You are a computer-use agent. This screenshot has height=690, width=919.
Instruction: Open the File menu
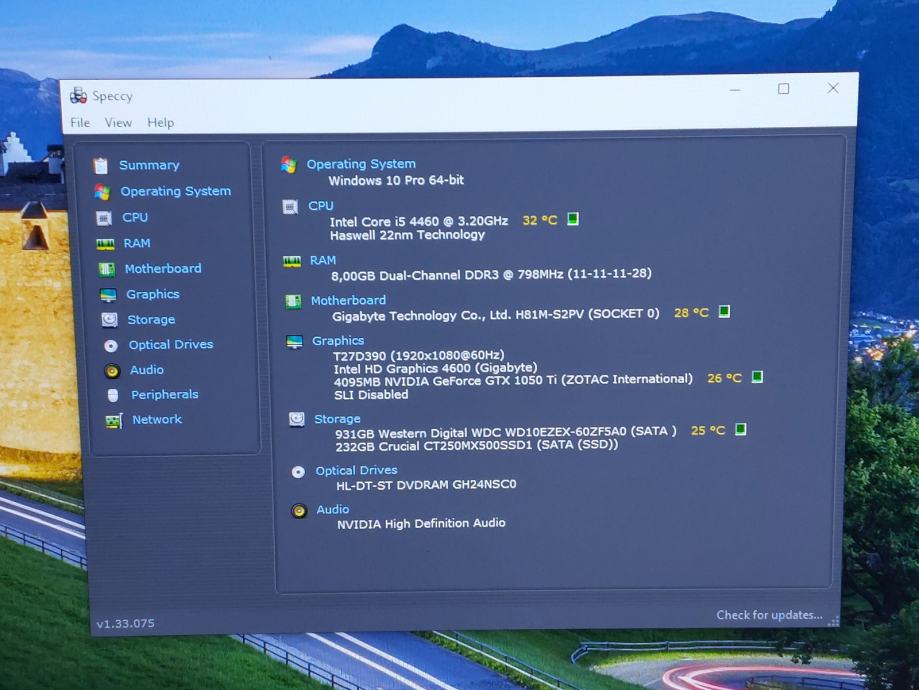[80, 123]
